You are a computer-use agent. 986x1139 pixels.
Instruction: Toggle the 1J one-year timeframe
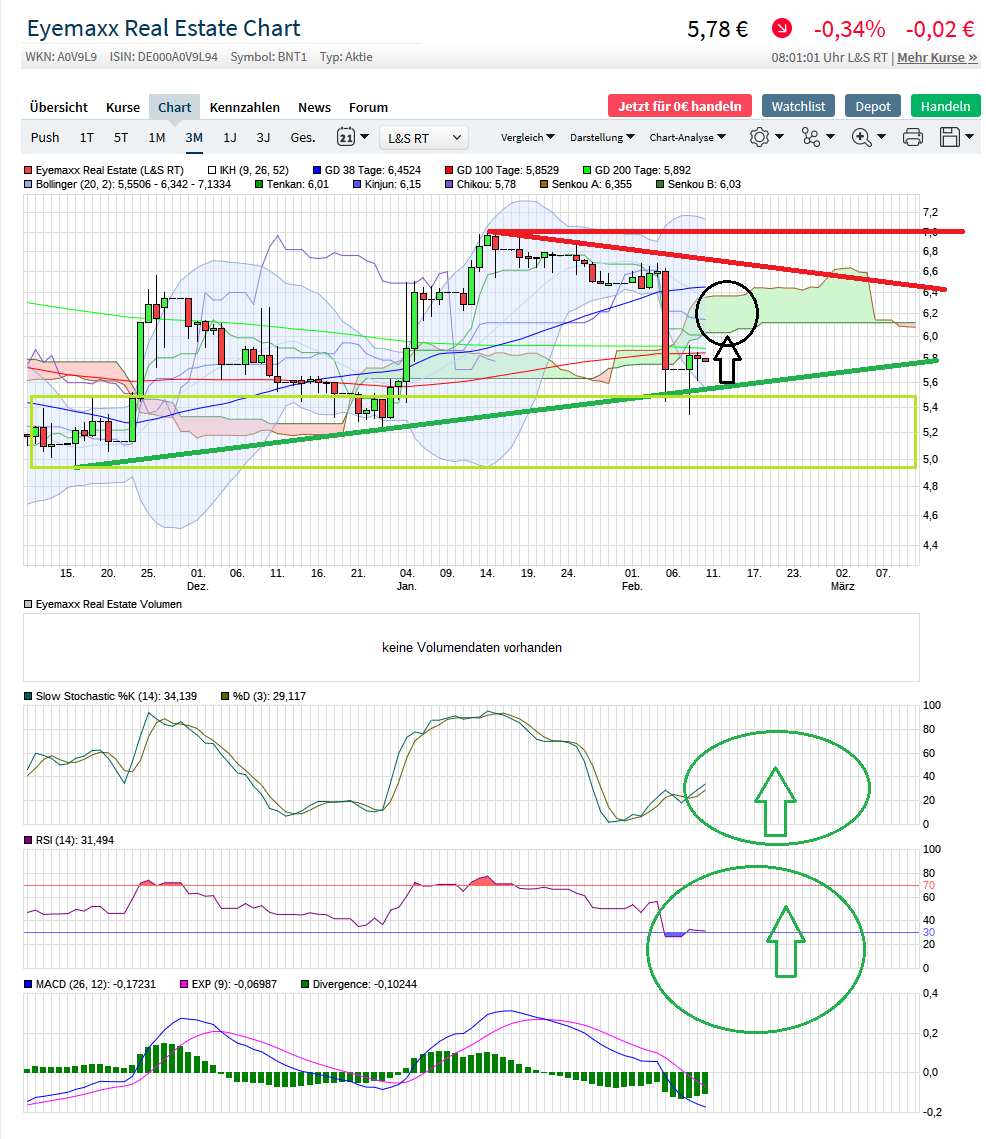click(x=230, y=137)
